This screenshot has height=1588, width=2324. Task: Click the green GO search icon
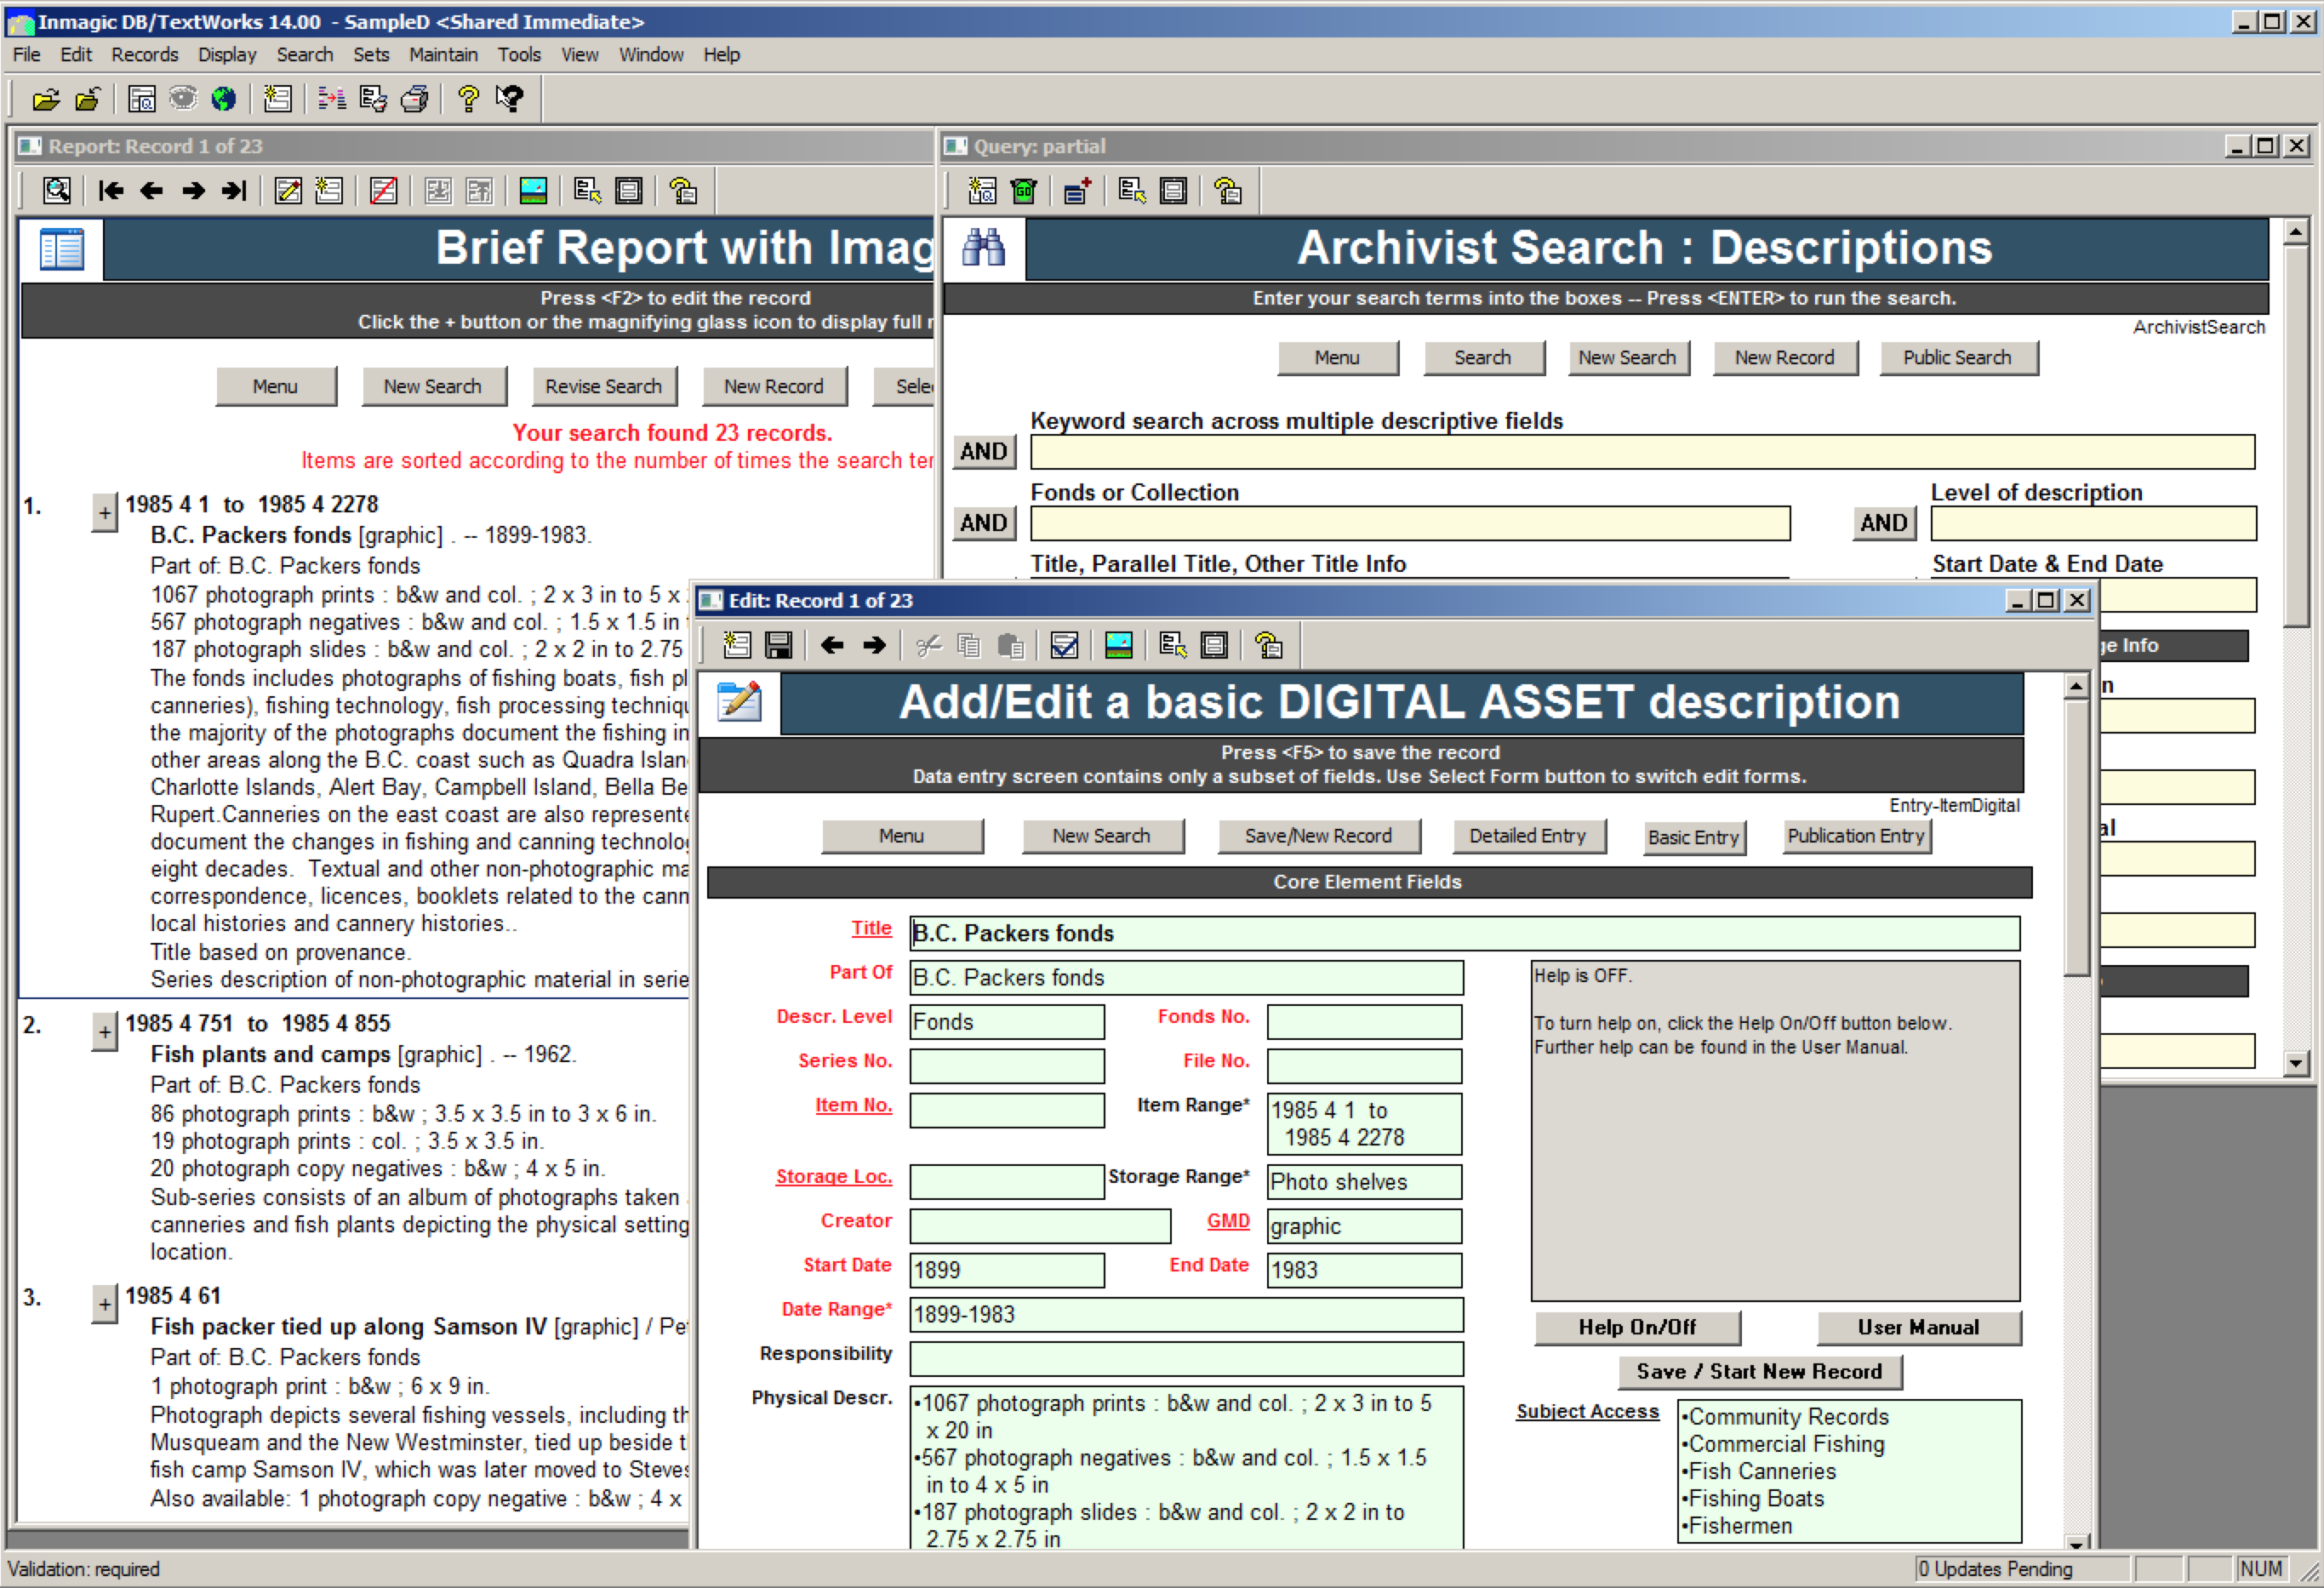pos(1024,191)
